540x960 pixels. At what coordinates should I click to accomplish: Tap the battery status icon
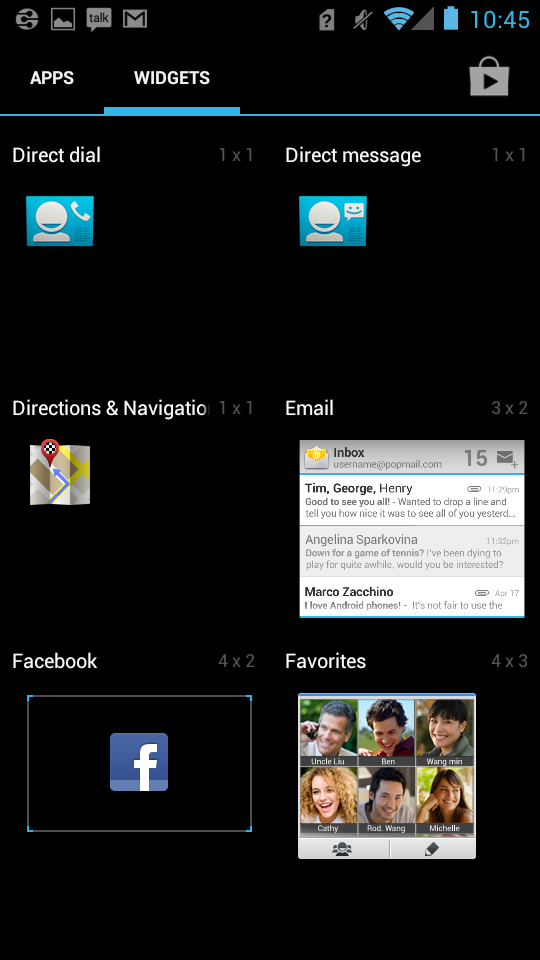[x=451, y=18]
